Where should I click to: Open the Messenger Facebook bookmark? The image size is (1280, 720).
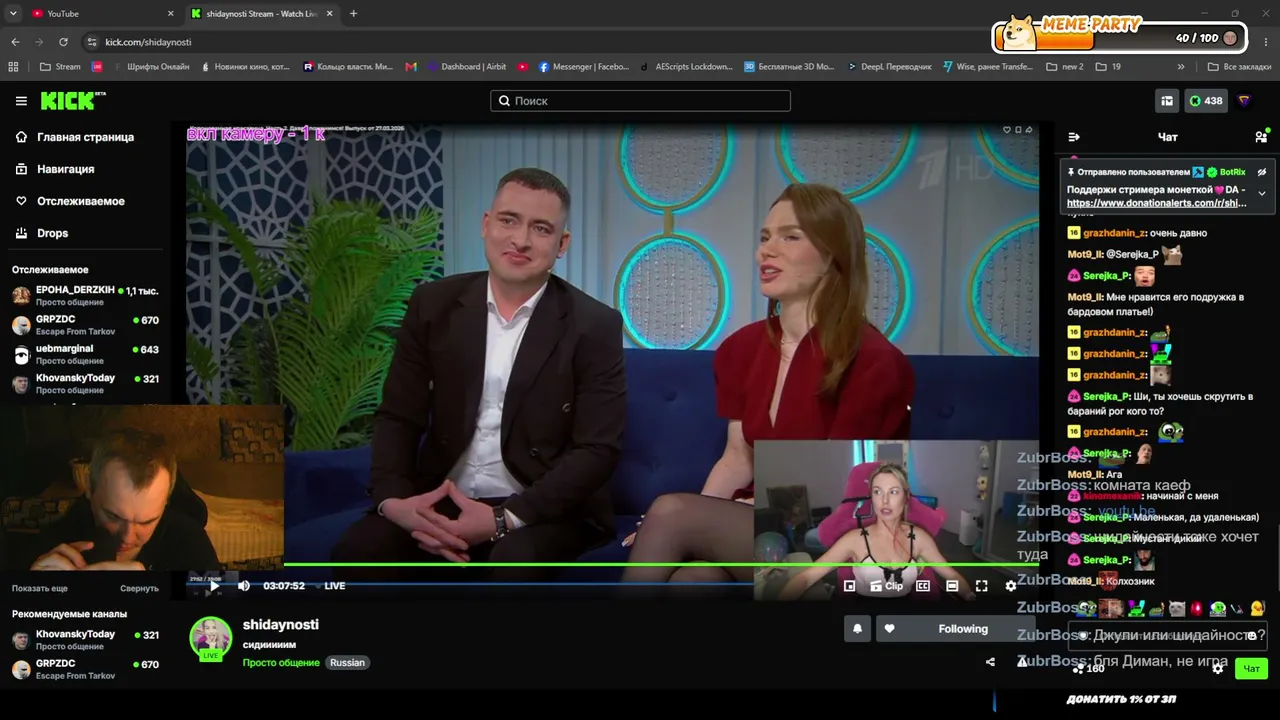tap(584, 67)
